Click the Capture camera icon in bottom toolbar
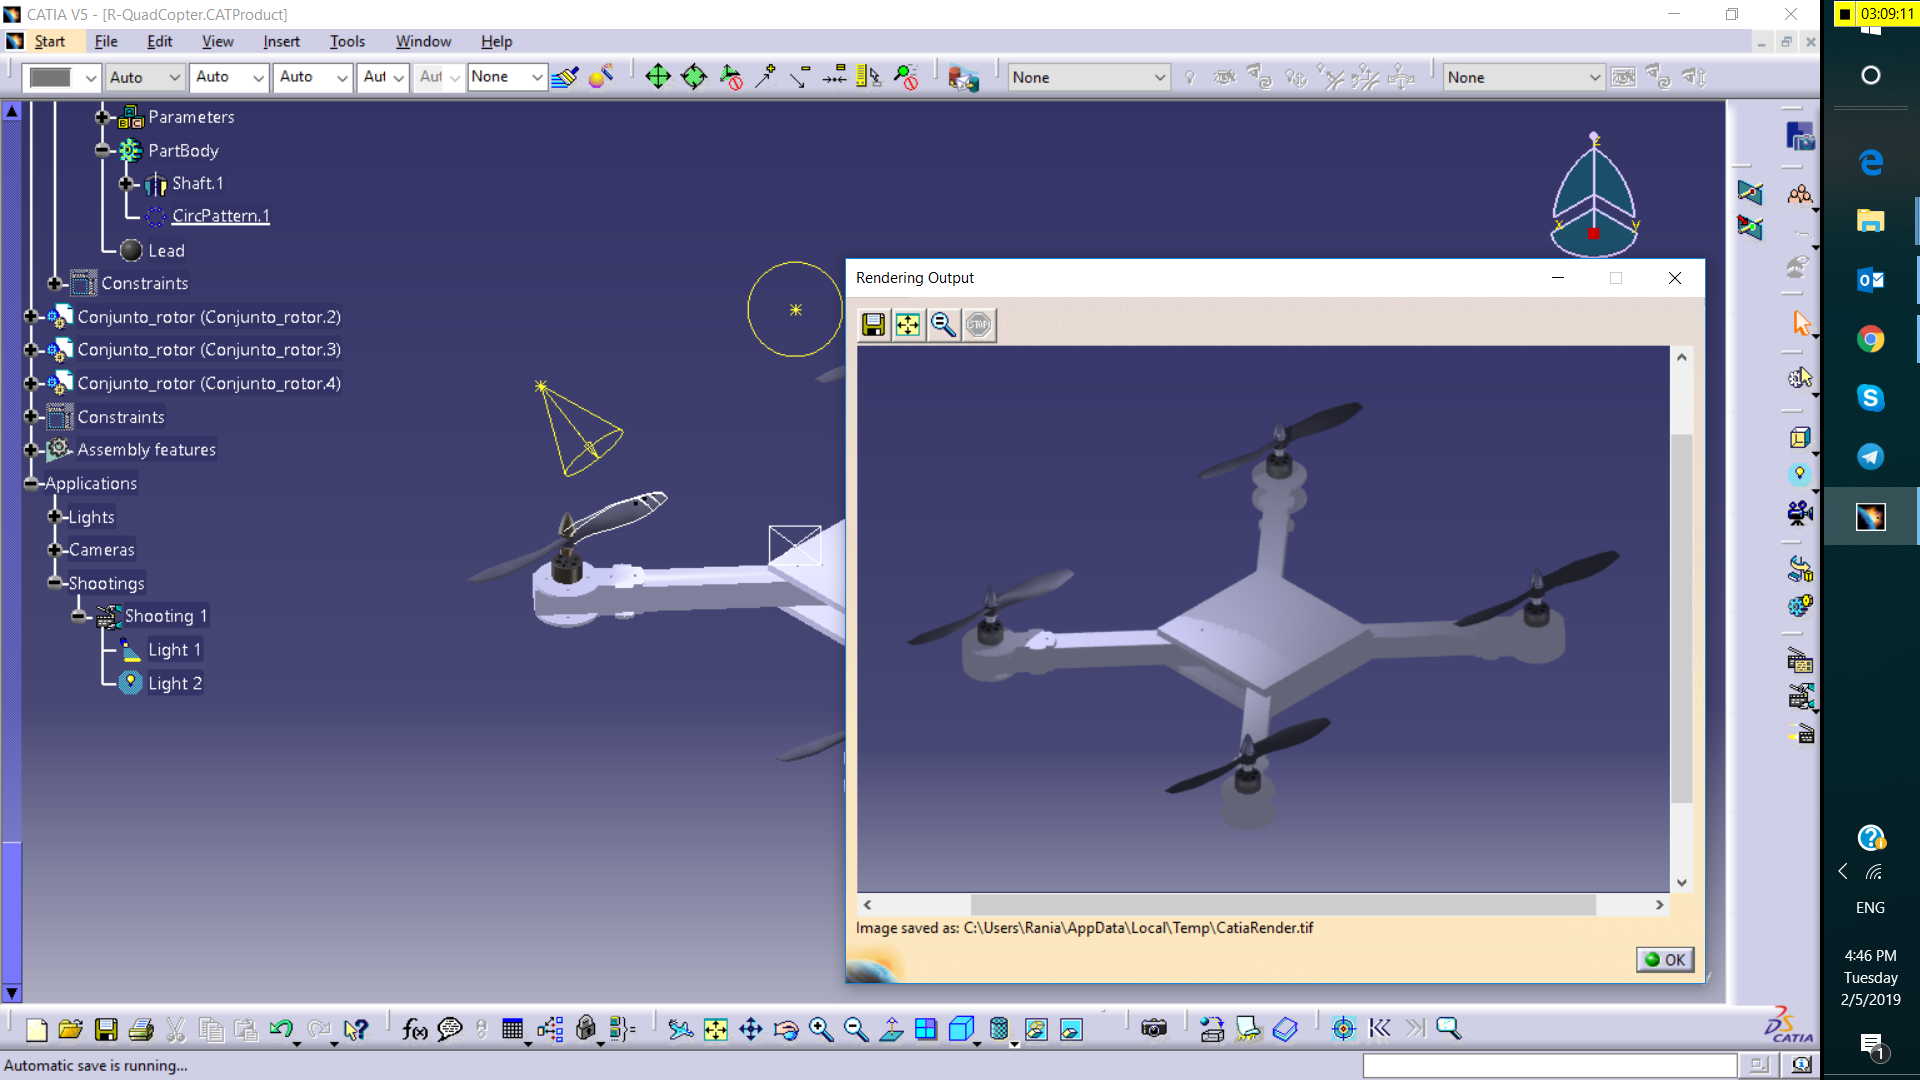This screenshot has width=1920, height=1080. [x=1154, y=1029]
